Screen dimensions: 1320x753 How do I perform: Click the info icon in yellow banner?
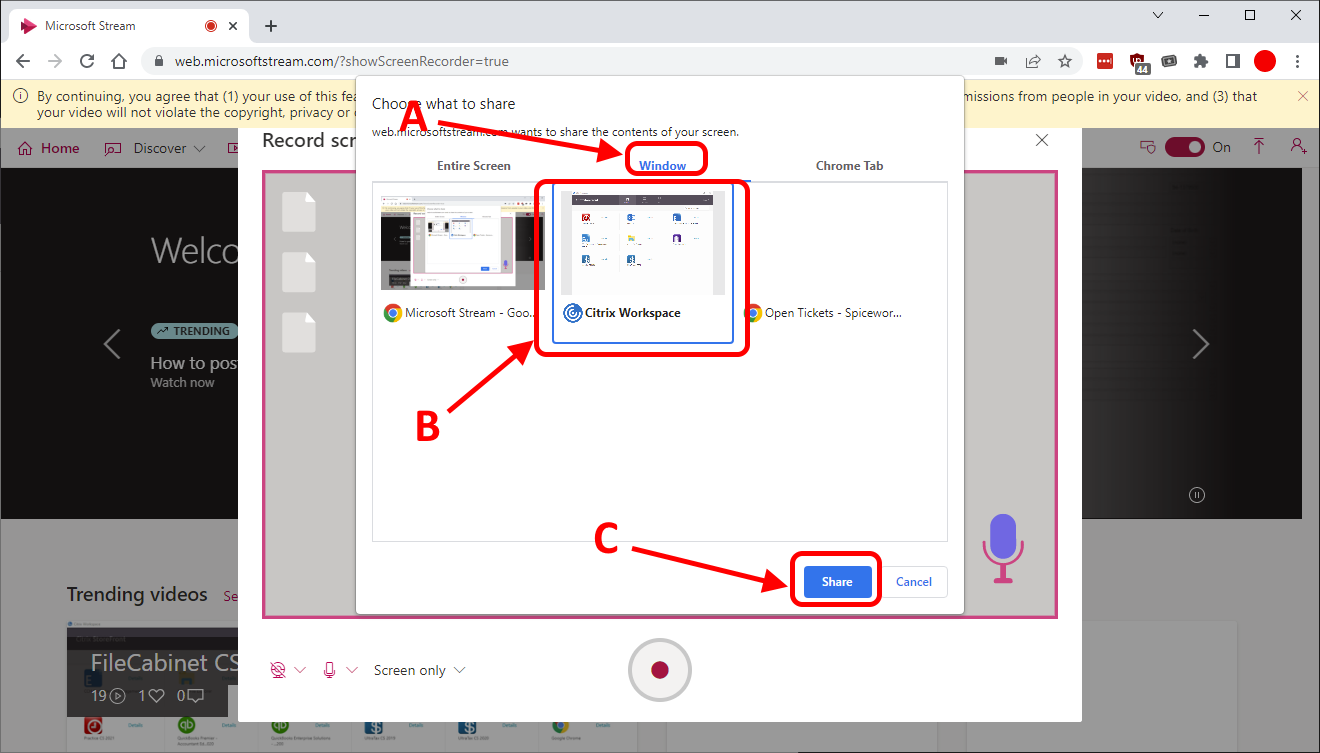pyautogui.click(x=22, y=96)
